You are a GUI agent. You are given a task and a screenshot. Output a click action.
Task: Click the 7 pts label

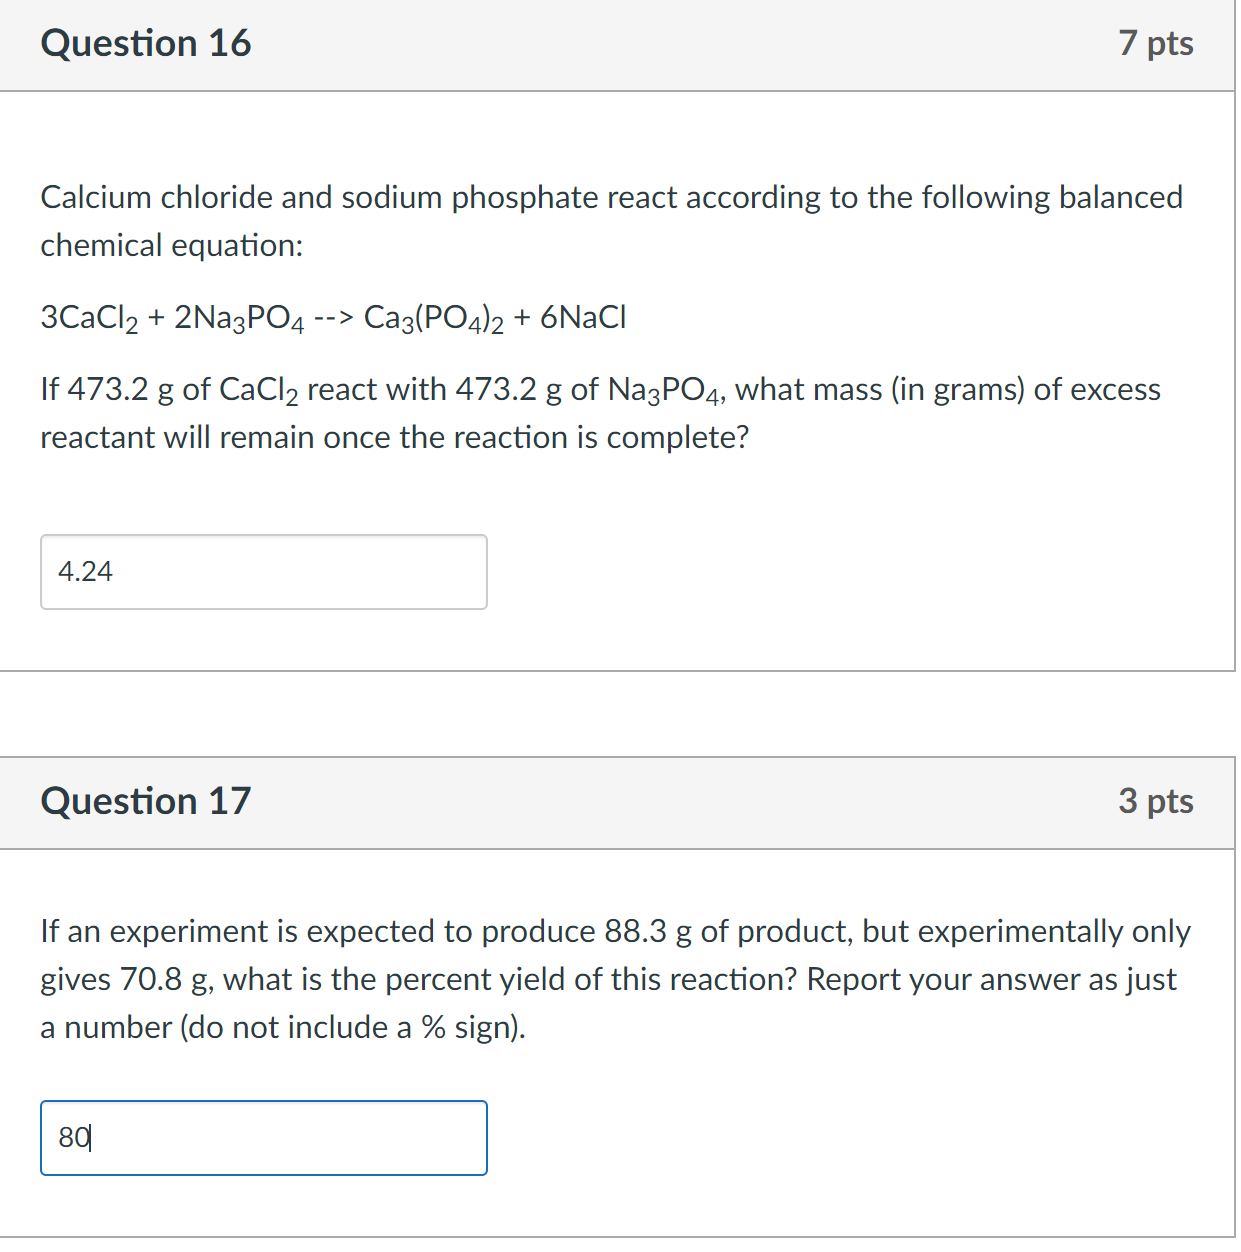coord(1158,43)
